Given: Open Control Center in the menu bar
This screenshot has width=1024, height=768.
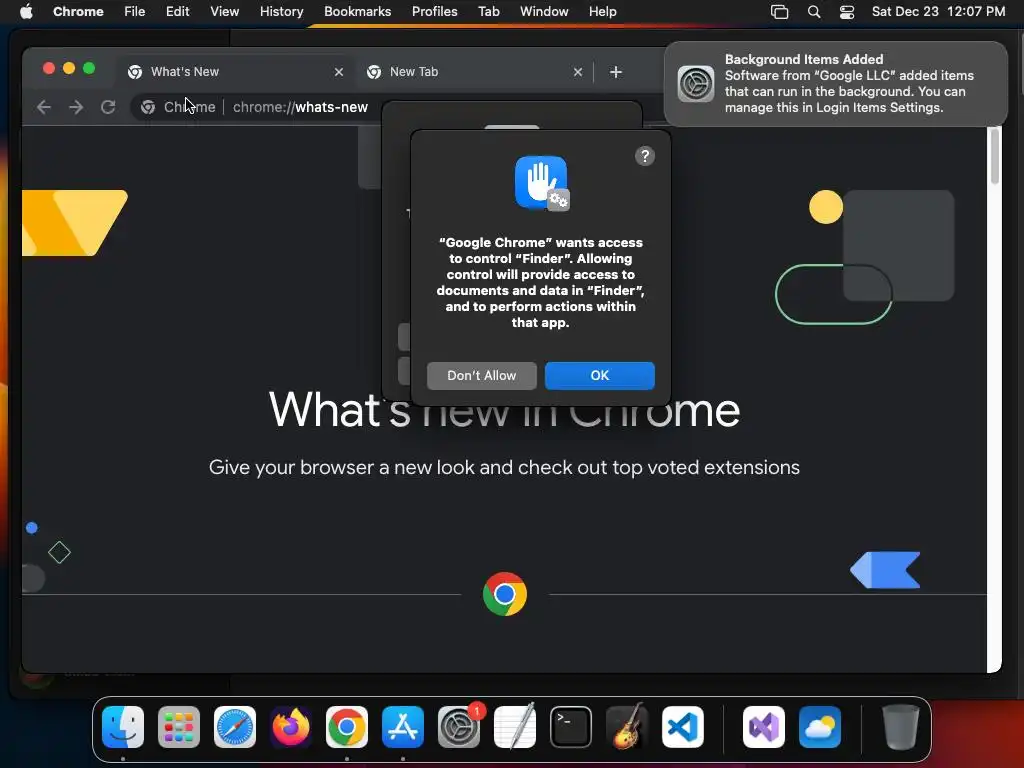Looking at the screenshot, I should point(847,12).
